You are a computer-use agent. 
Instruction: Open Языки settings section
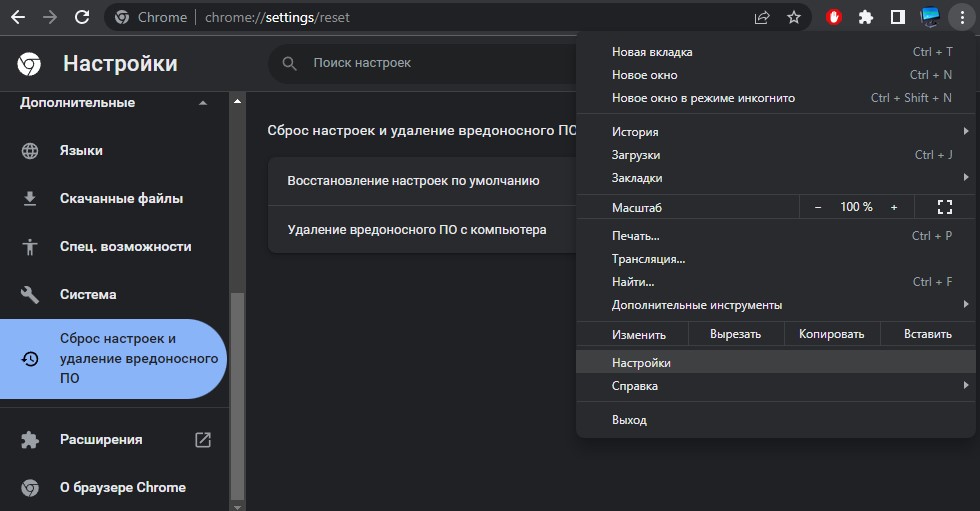pos(114,151)
